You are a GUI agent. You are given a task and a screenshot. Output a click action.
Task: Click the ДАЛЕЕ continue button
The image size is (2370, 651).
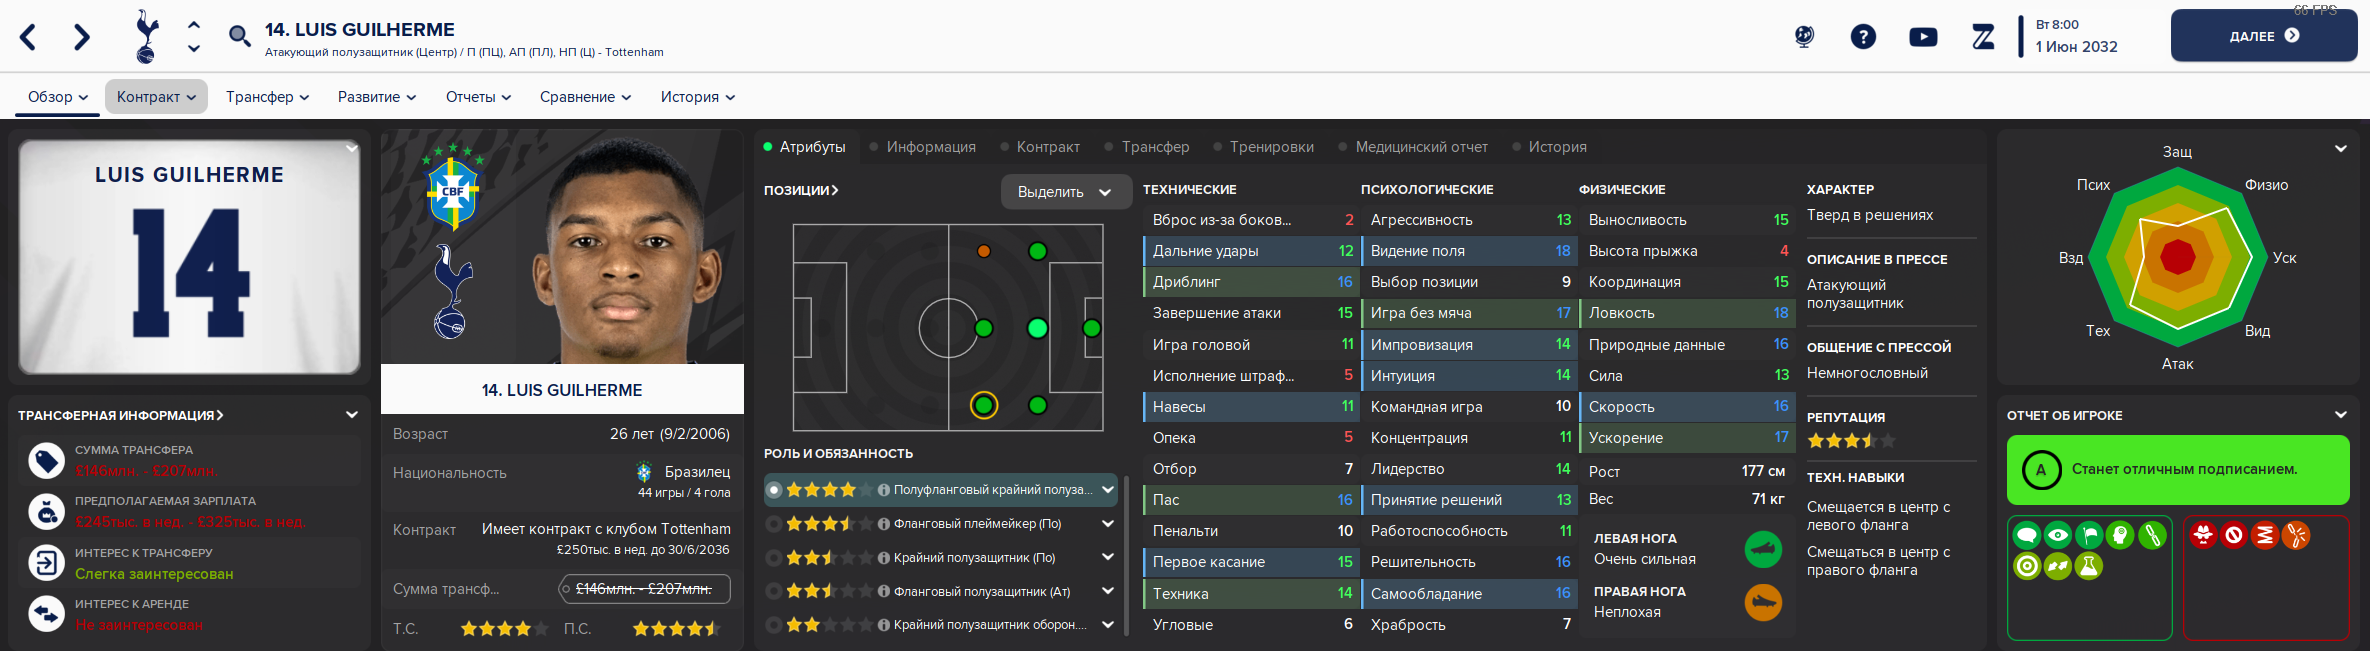pyautogui.click(x=2264, y=36)
